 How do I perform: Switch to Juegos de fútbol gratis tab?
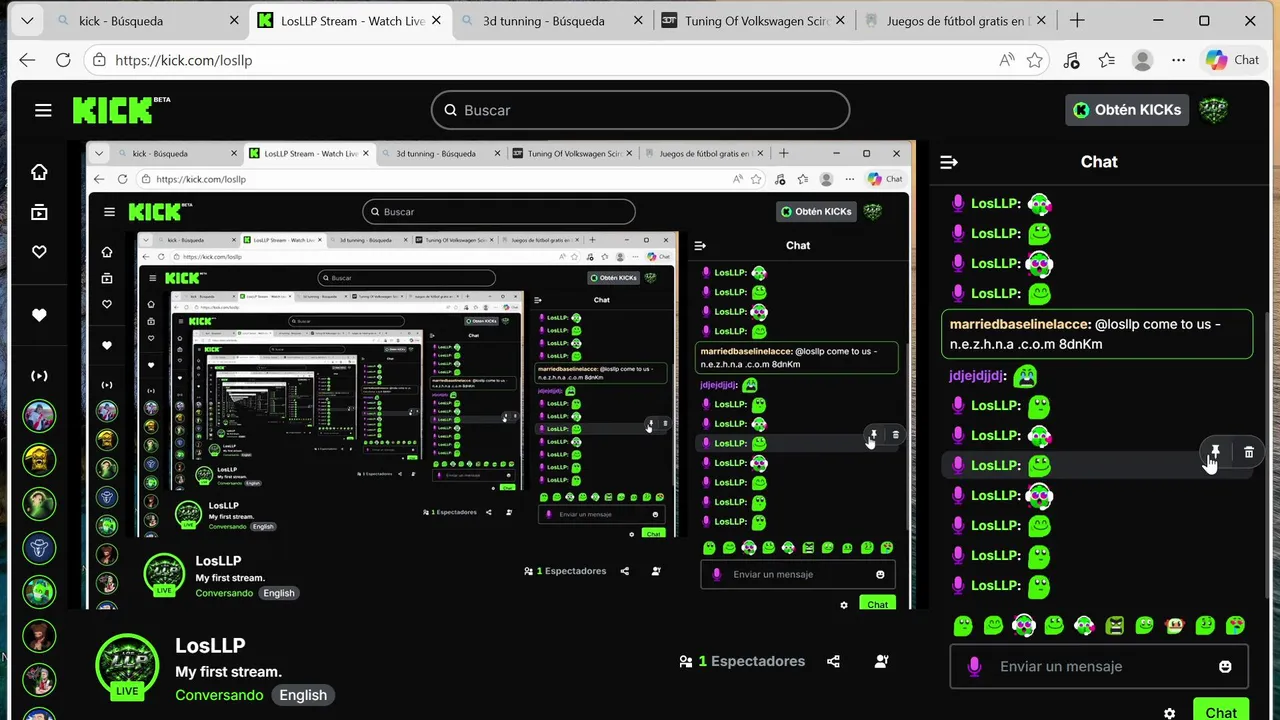[x=956, y=20]
